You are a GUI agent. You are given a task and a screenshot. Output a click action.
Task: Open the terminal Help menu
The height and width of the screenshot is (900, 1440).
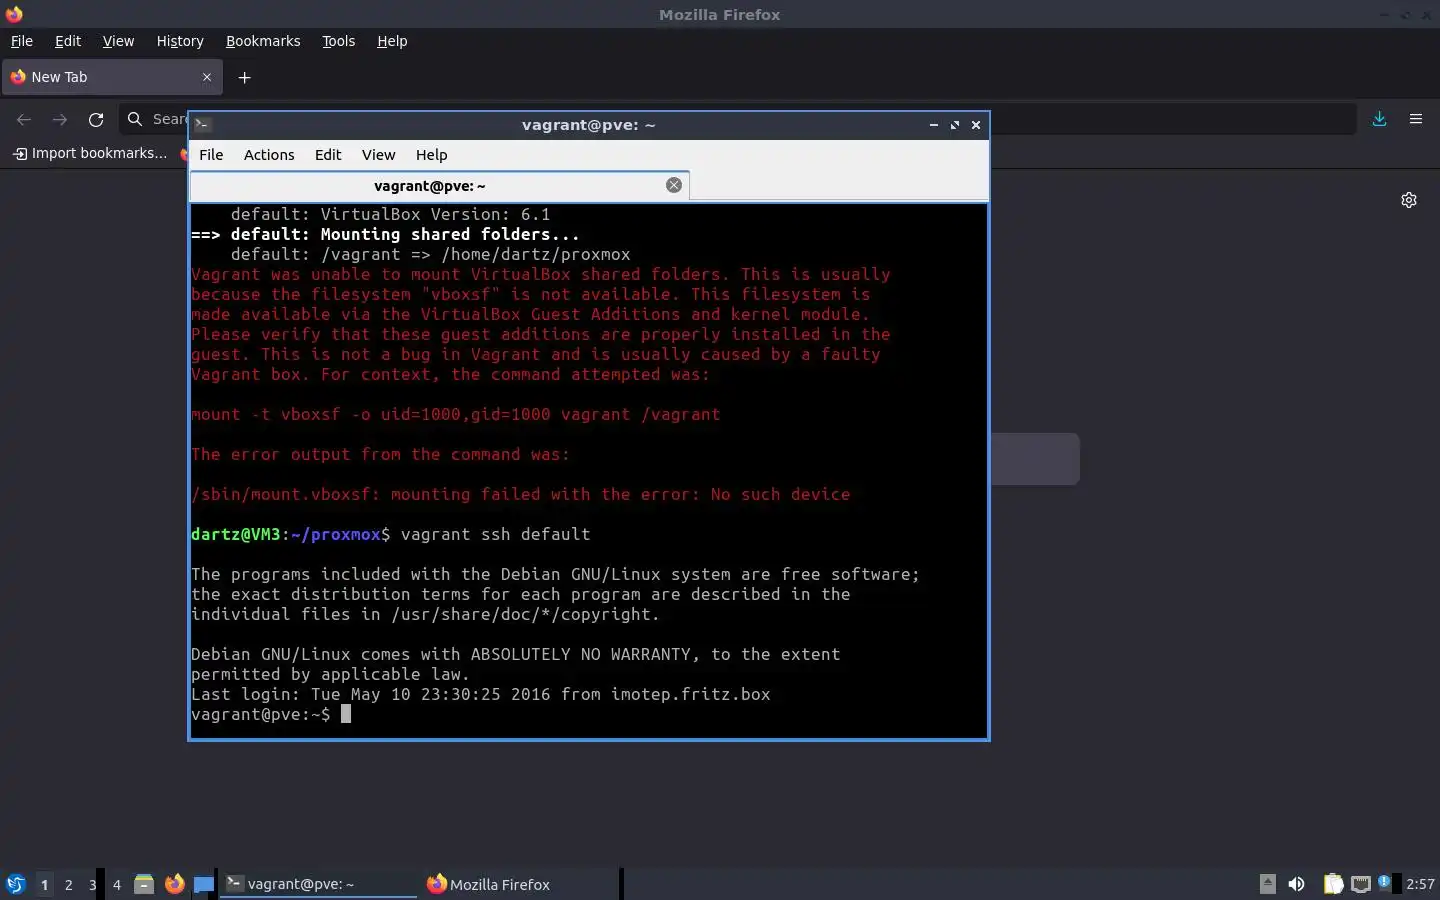point(431,155)
